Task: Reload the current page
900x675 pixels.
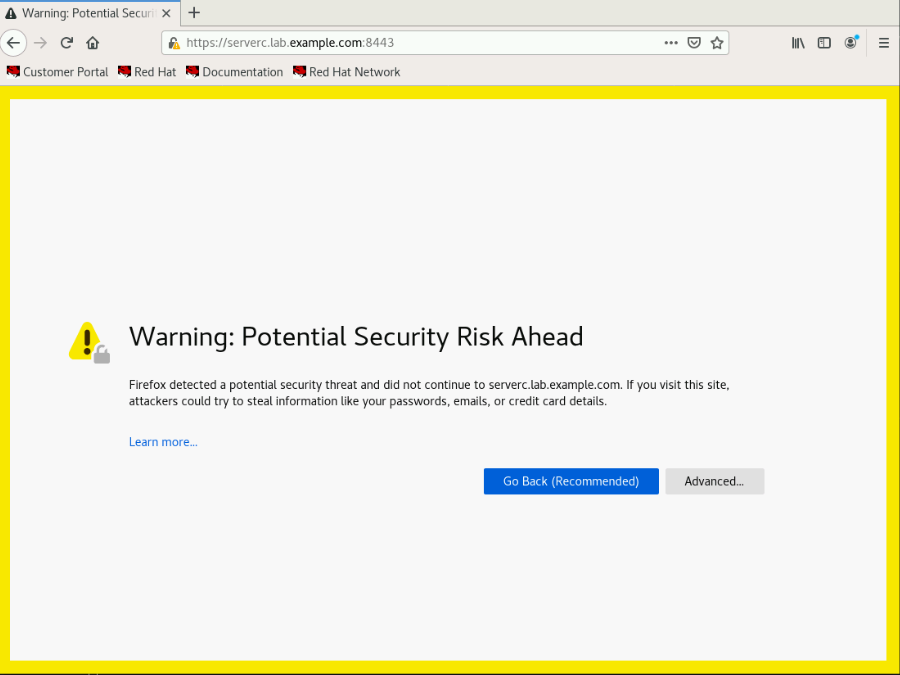Action: [x=67, y=43]
